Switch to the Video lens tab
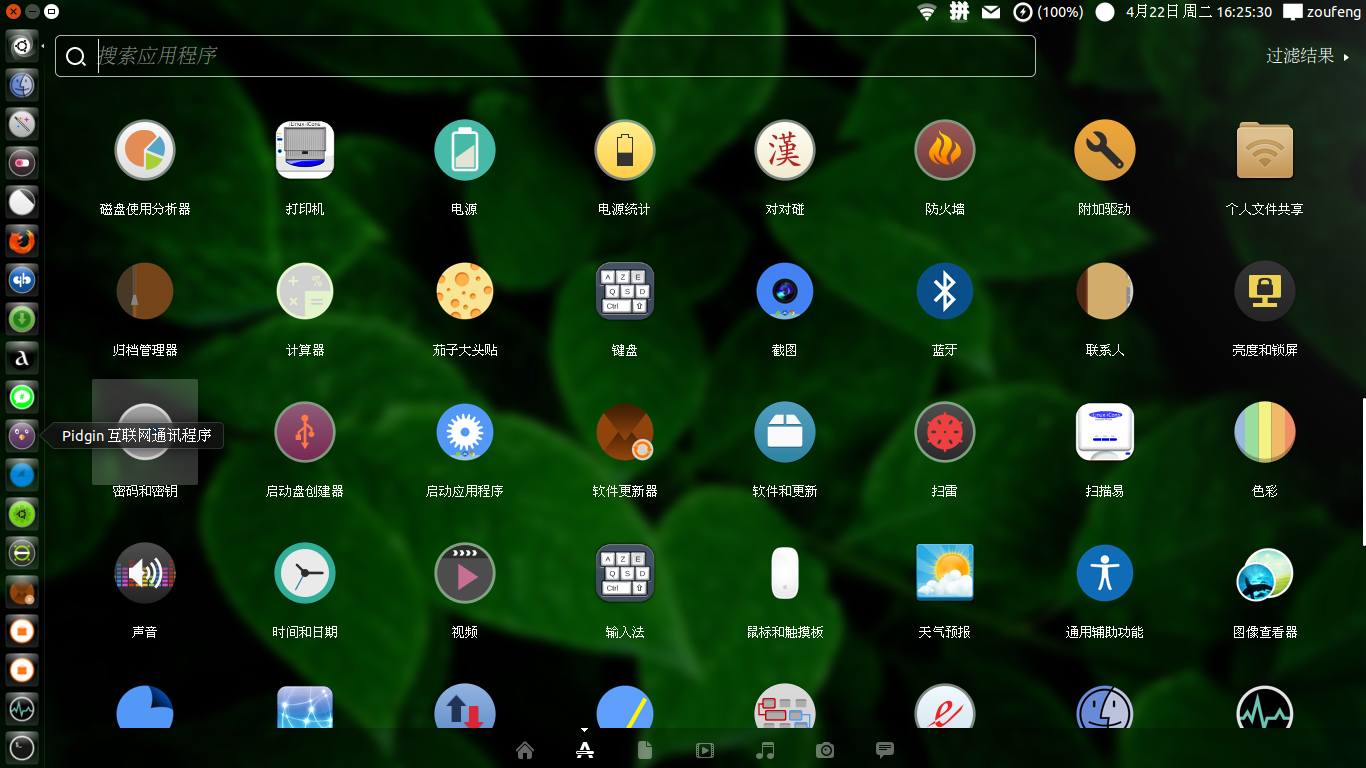The height and width of the screenshot is (768, 1366). pyautogui.click(x=705, y=750)
